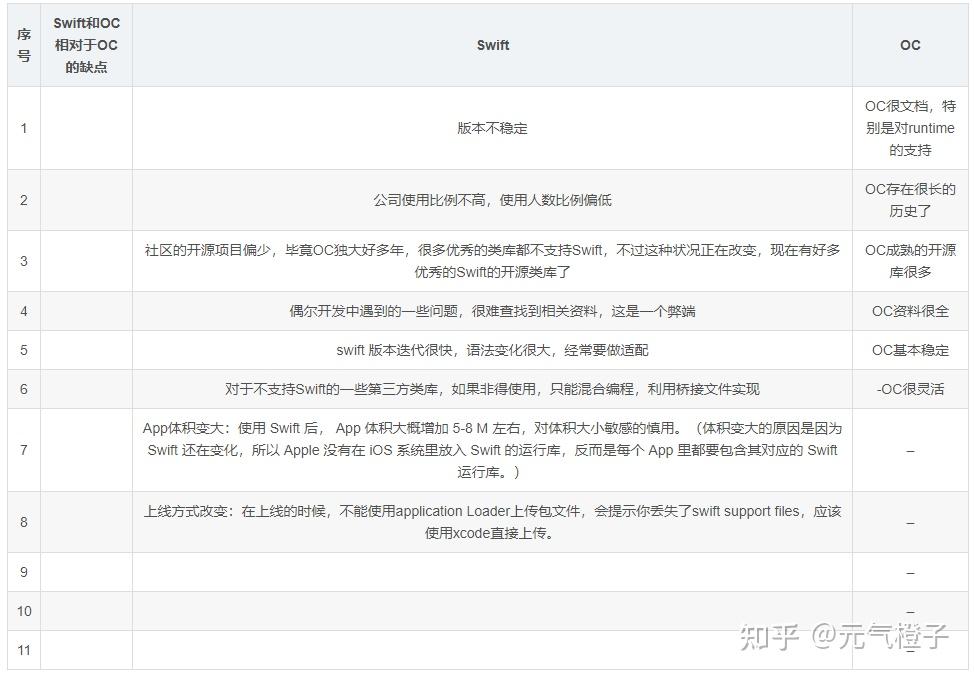Select the row 3 cell about 社区的开源项目偏少
This screenshot has height=676, width=974.
(493, 262)
